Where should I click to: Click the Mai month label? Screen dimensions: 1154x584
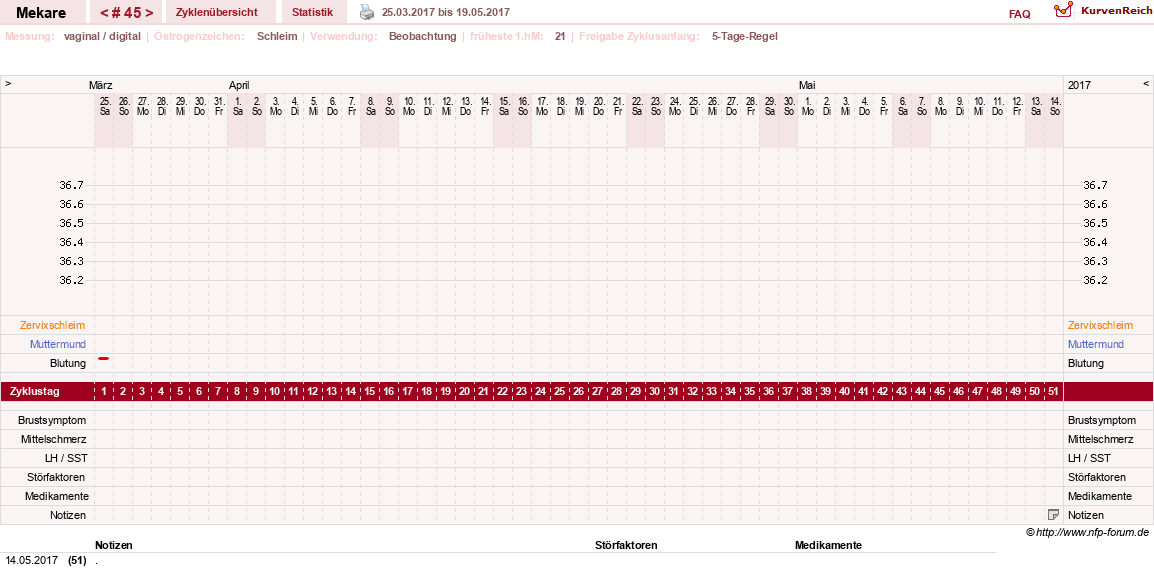(807, 85)
